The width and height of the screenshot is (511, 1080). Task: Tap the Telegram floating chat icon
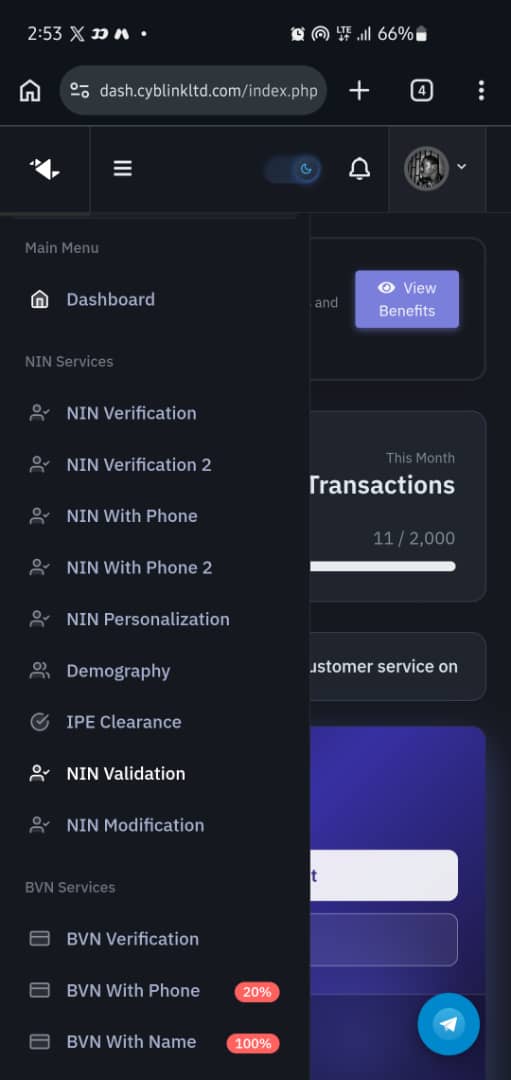click(448, 1024)
